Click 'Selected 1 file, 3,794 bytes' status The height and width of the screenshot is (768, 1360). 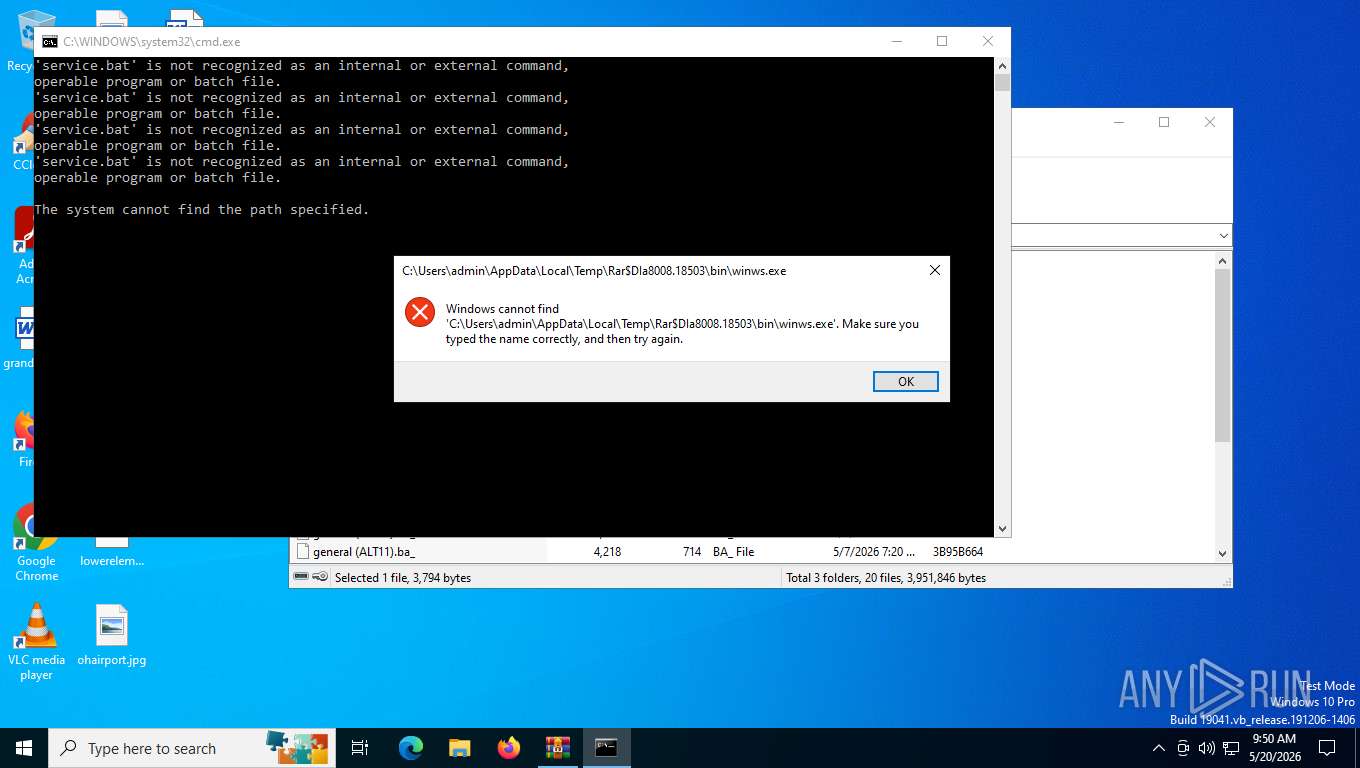pos(403,578)
